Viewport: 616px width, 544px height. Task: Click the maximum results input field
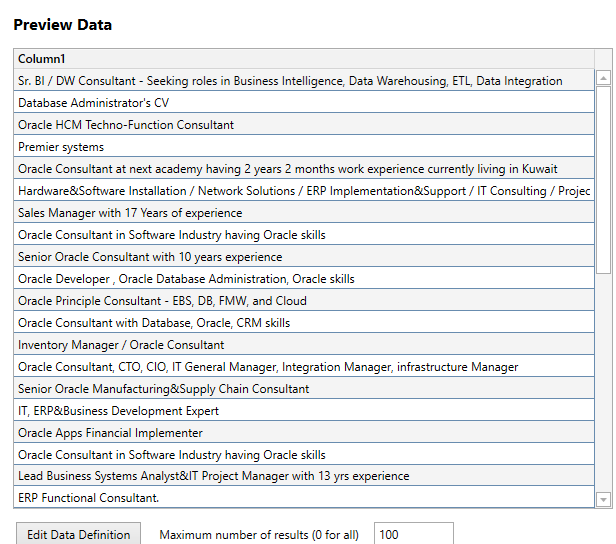pos(414,534)
